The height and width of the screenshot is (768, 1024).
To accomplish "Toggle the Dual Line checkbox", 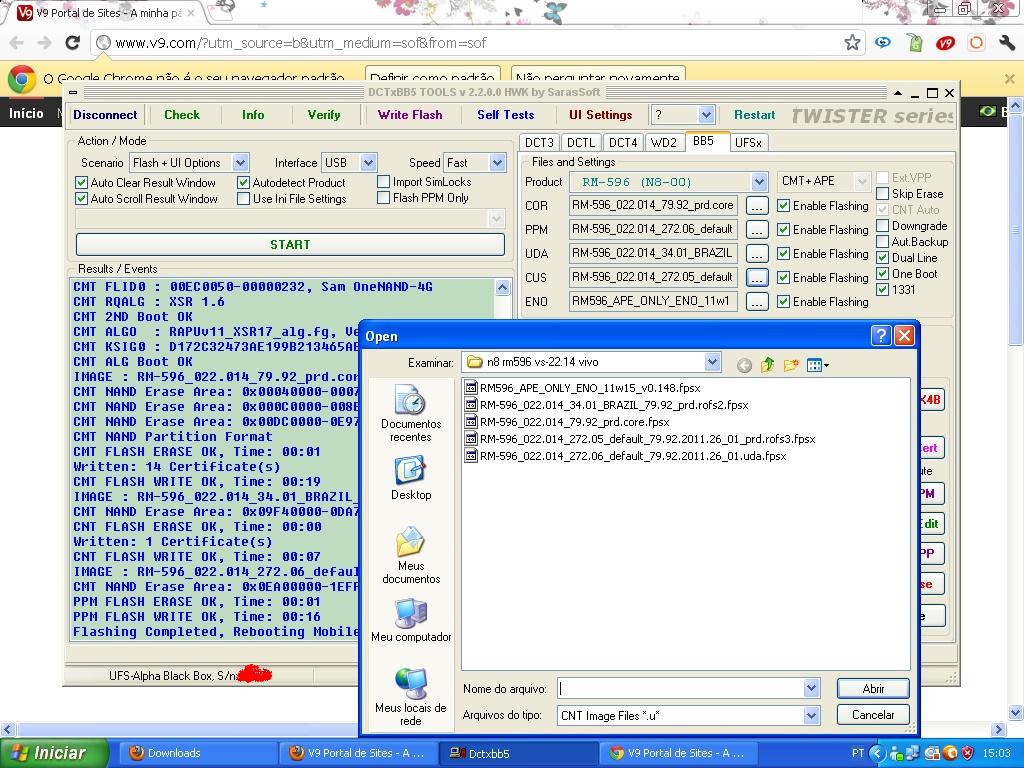I will [882, 258].
